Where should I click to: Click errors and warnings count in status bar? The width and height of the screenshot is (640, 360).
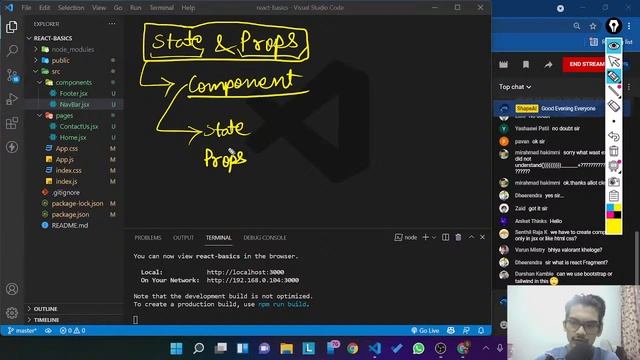tap(73, 331)
